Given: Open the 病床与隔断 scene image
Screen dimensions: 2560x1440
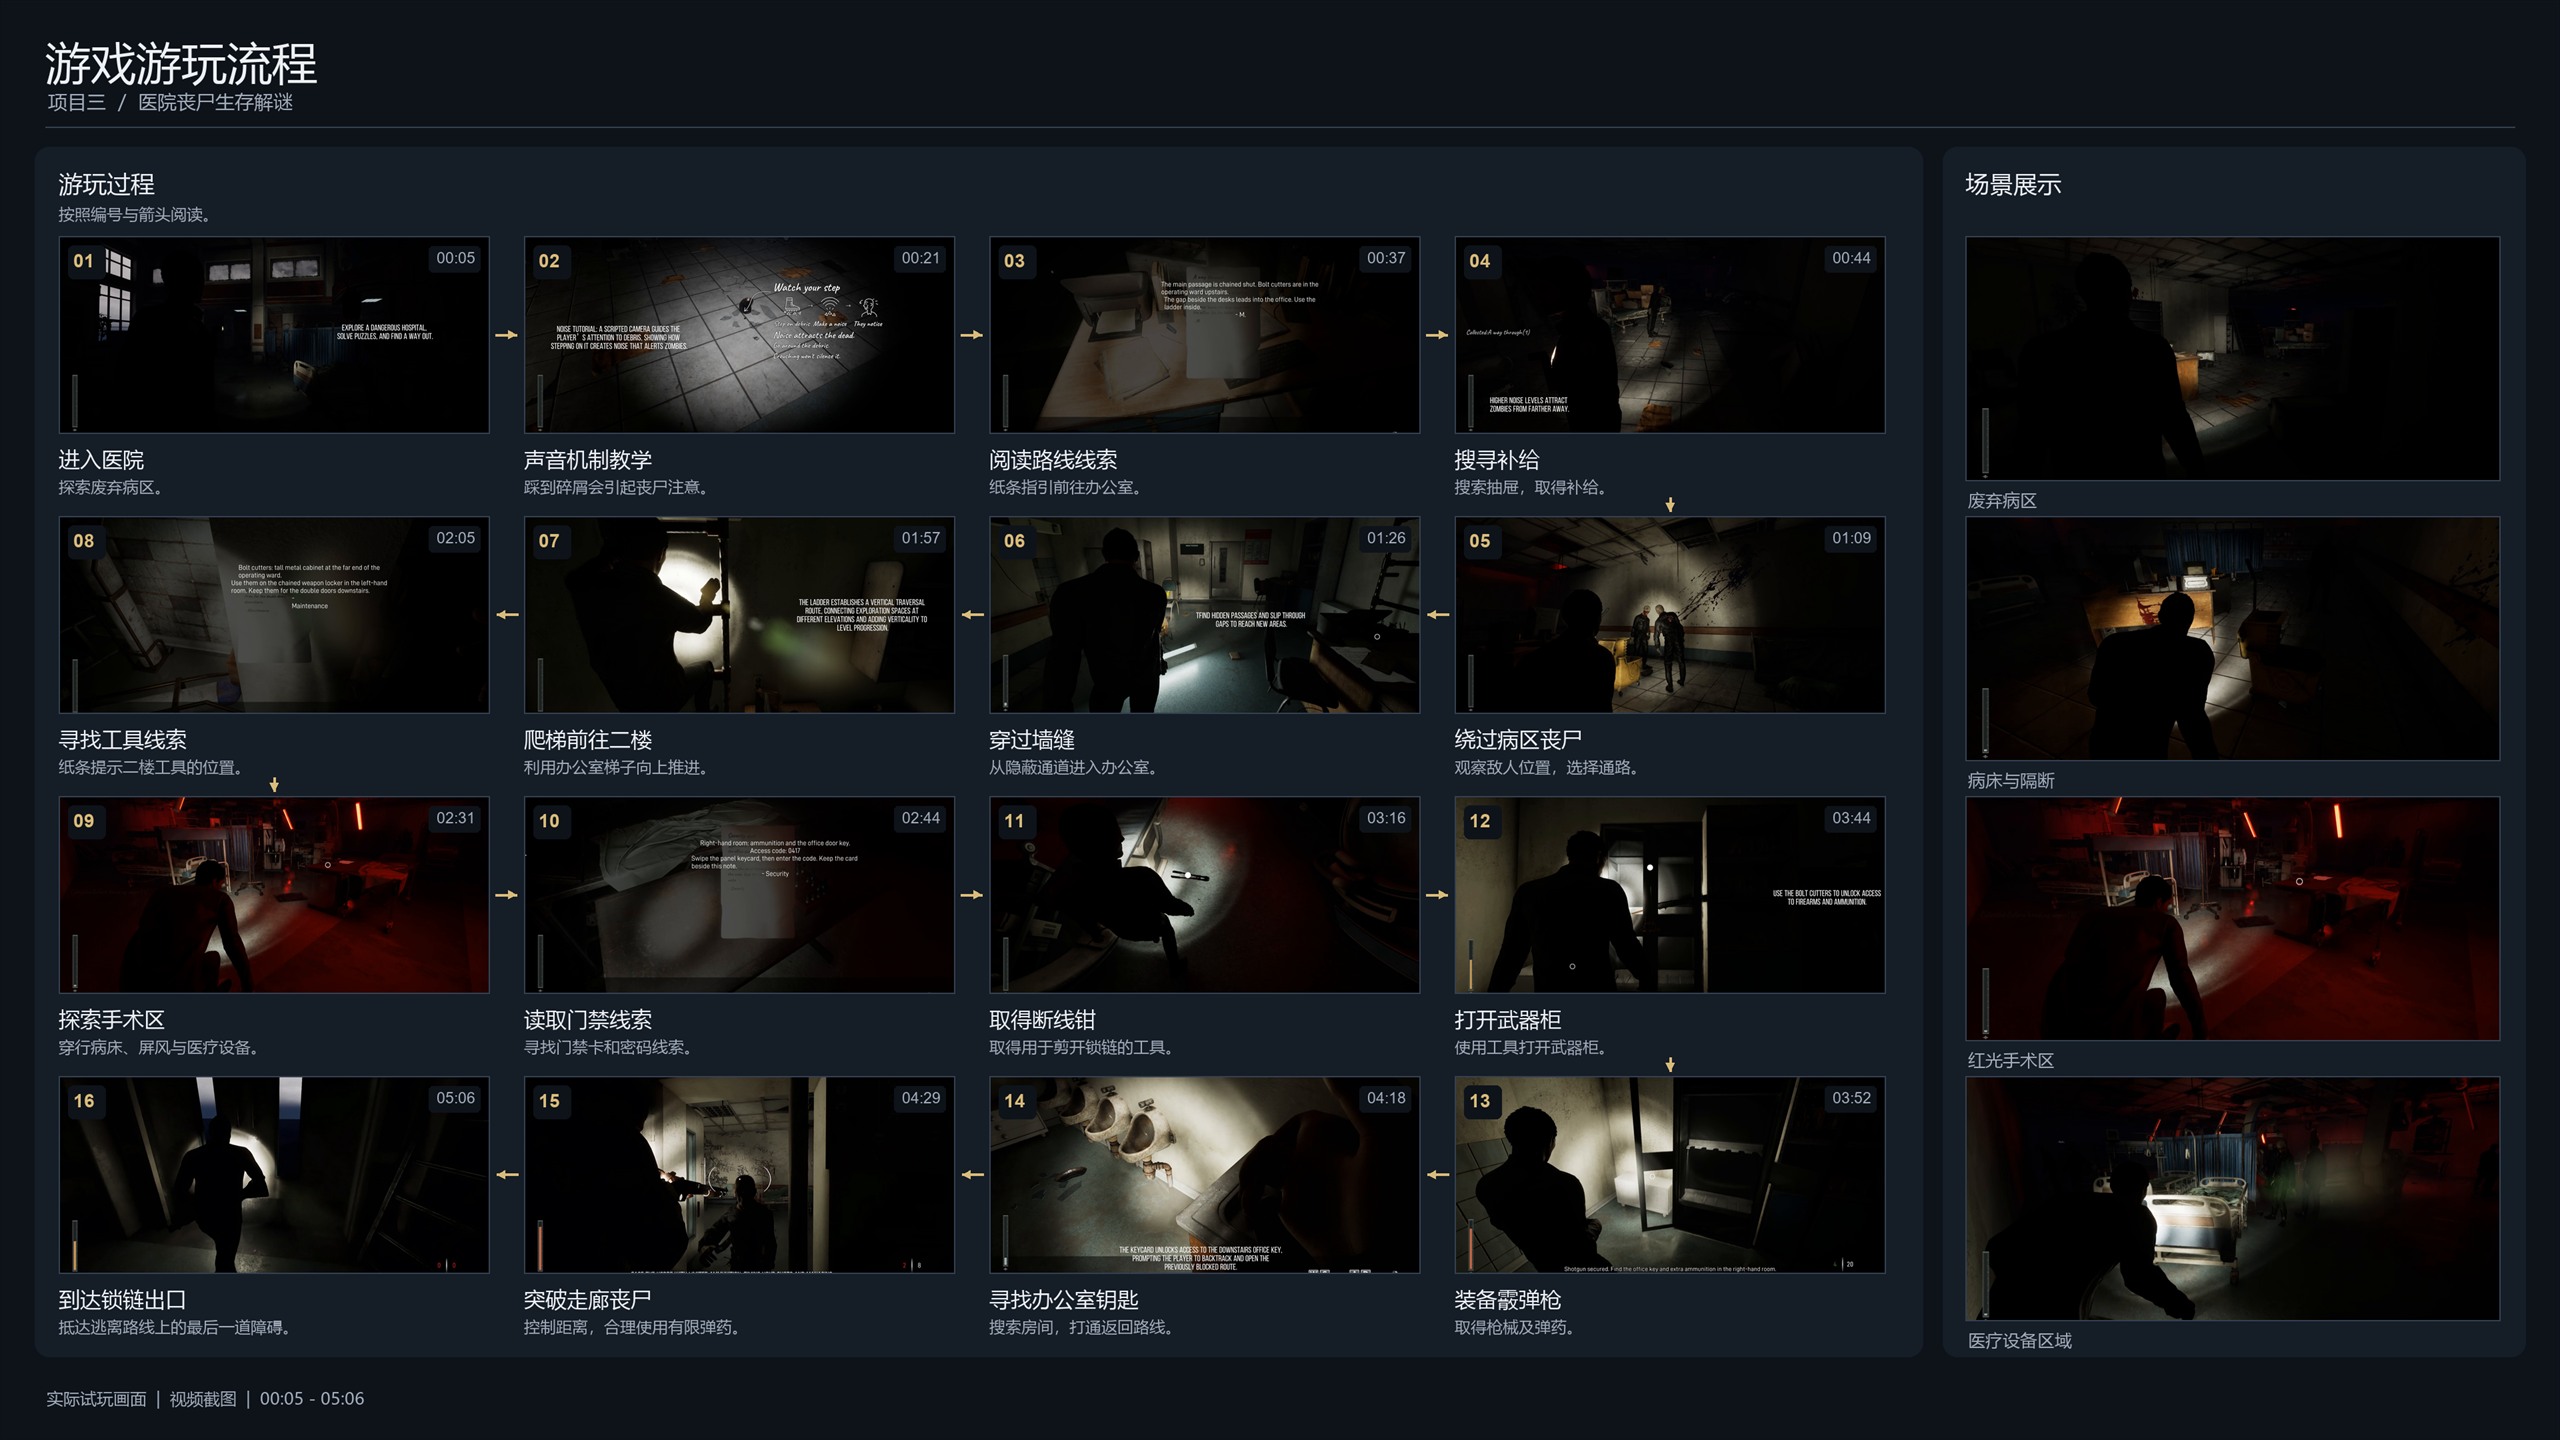Looking at the screenshot, I should (2232, 638).
